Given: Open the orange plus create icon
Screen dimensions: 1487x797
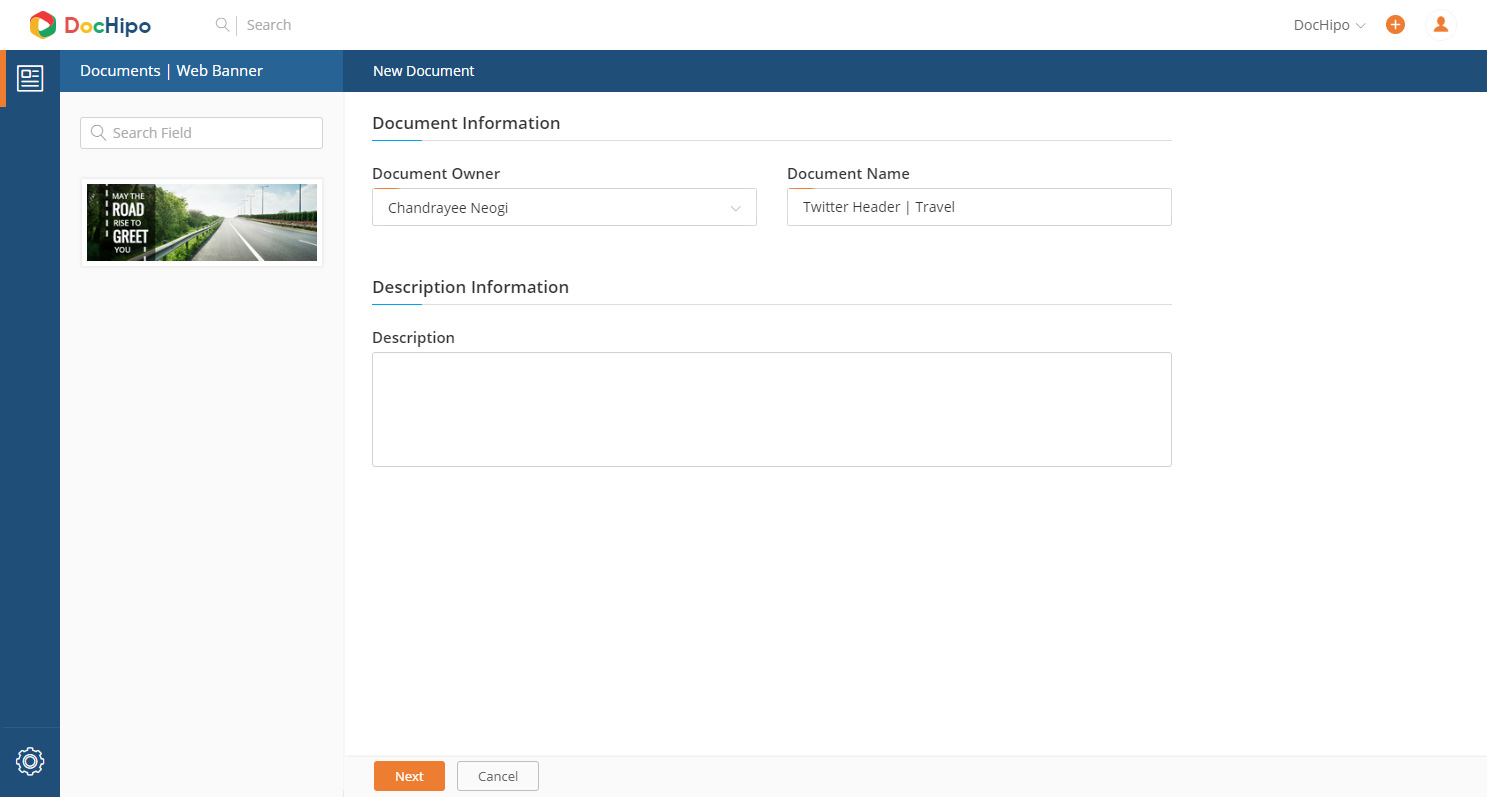Looking at the screenshot, I should pyautogui.click(x=1395, y=25).
